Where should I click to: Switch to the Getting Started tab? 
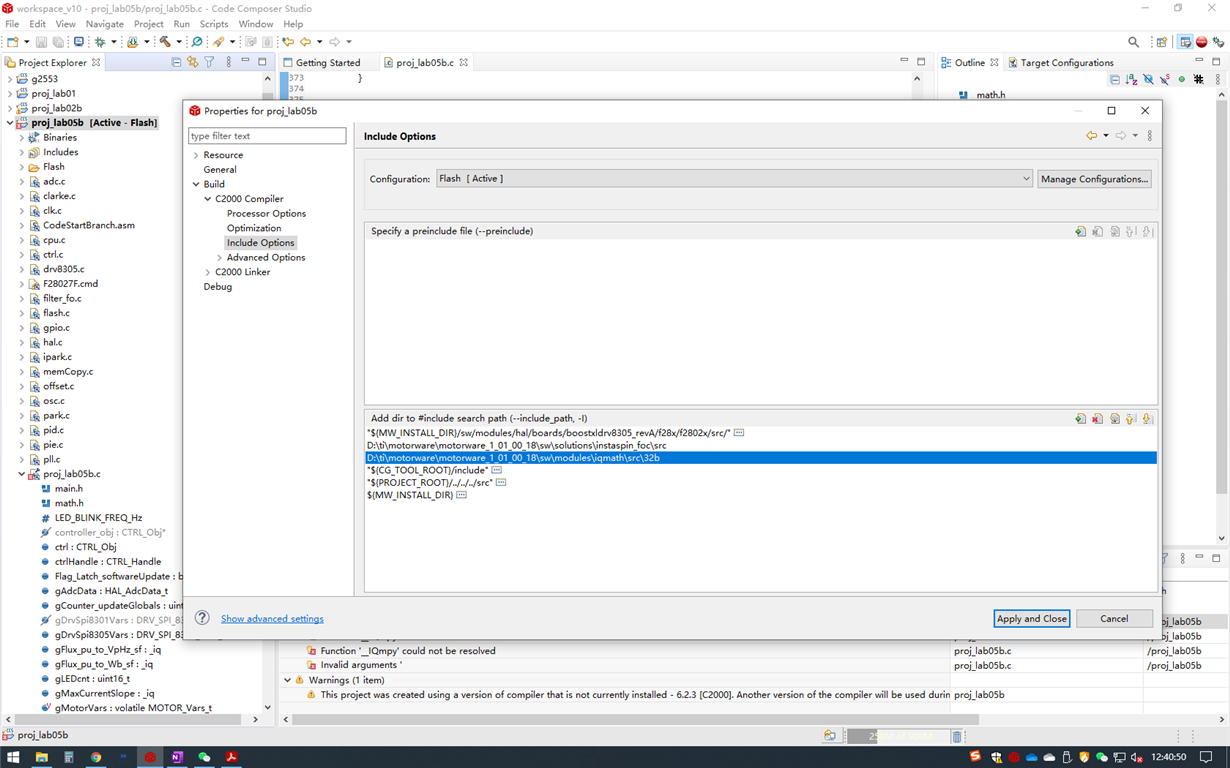coord(327,62)
